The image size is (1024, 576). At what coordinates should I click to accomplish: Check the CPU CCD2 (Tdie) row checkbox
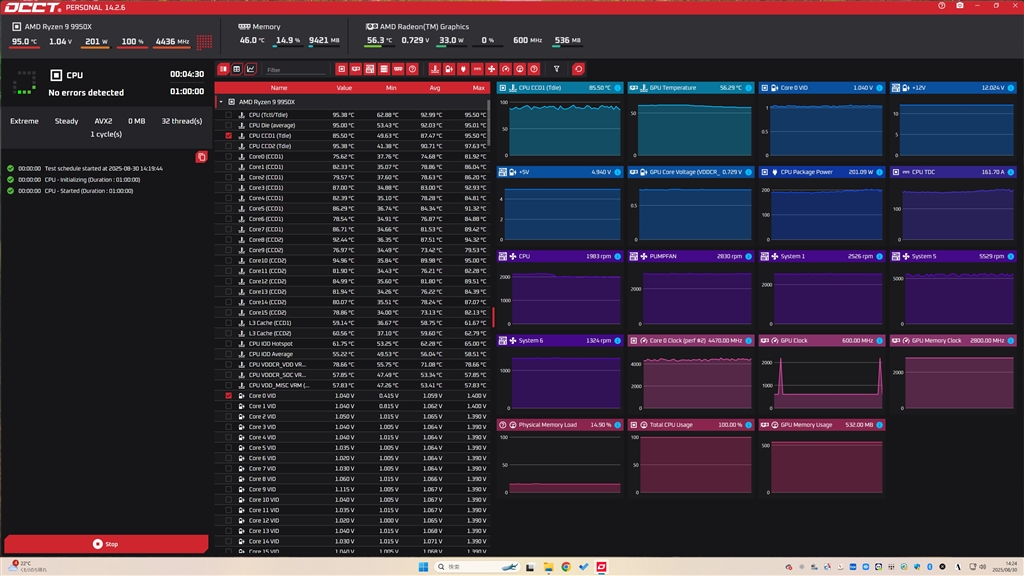click(x=229, y=146)
